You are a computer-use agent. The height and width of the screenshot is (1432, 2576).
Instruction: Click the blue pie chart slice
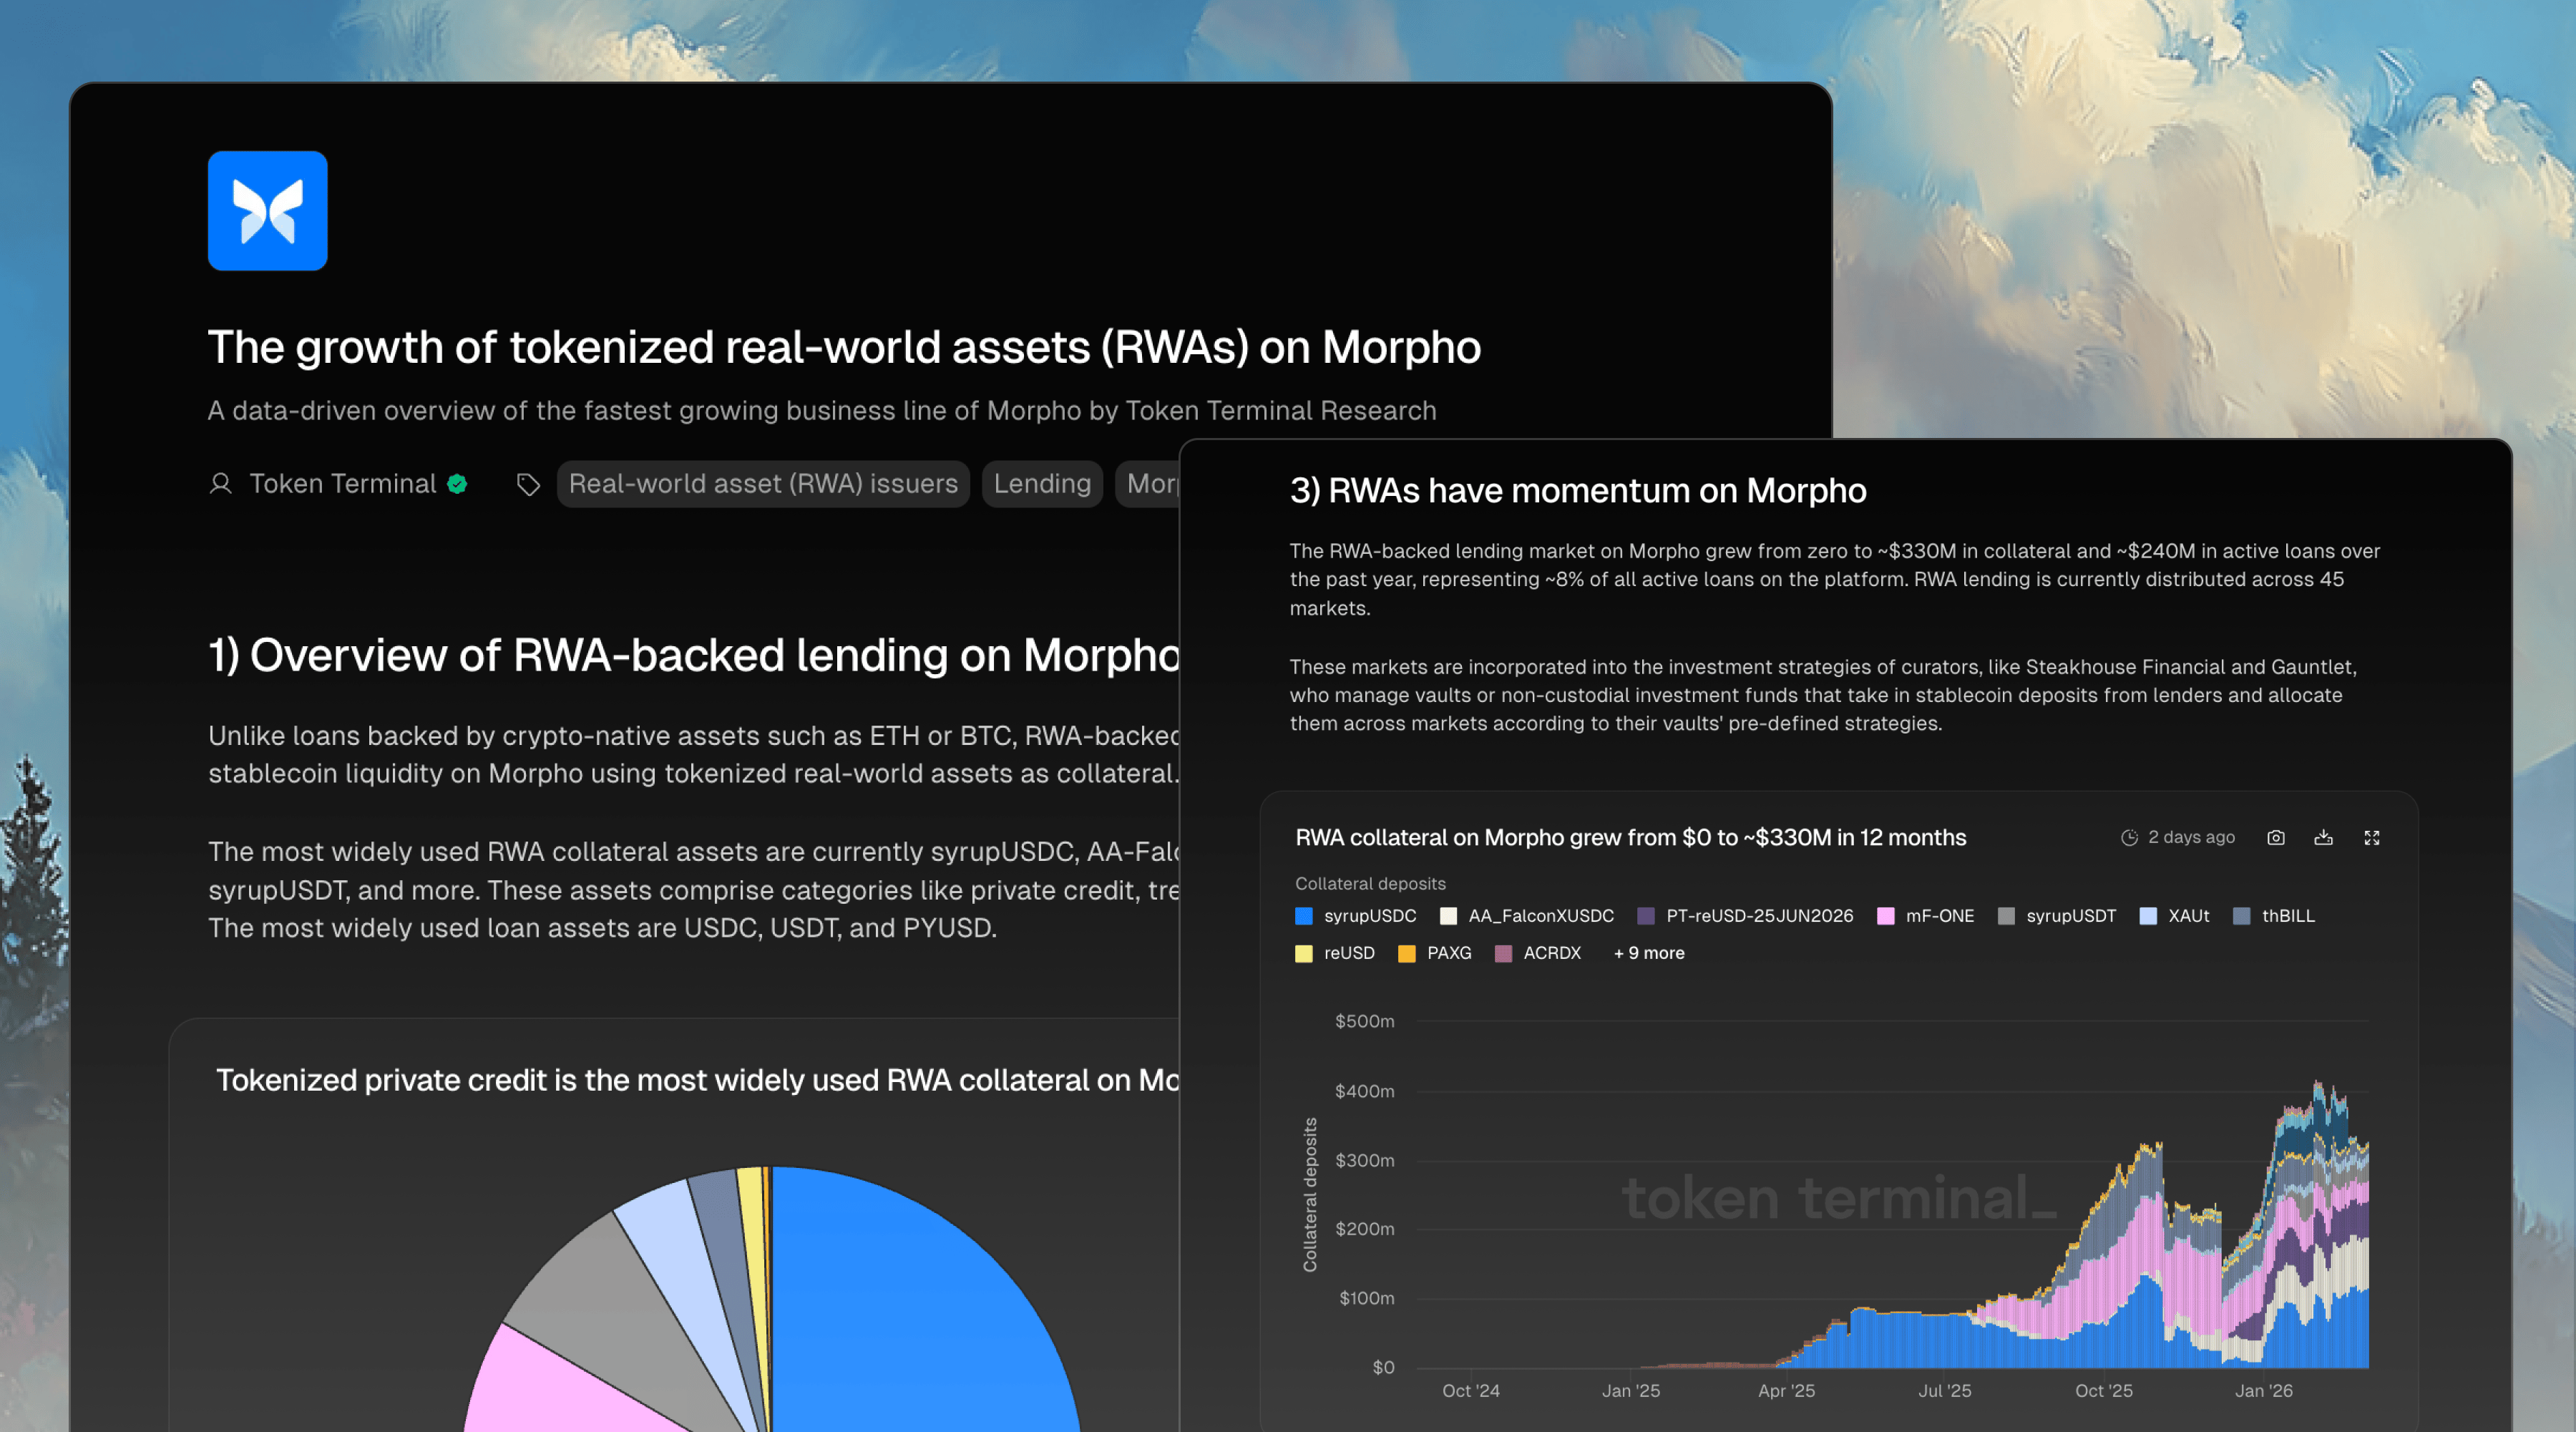[x=920, y=1320]
